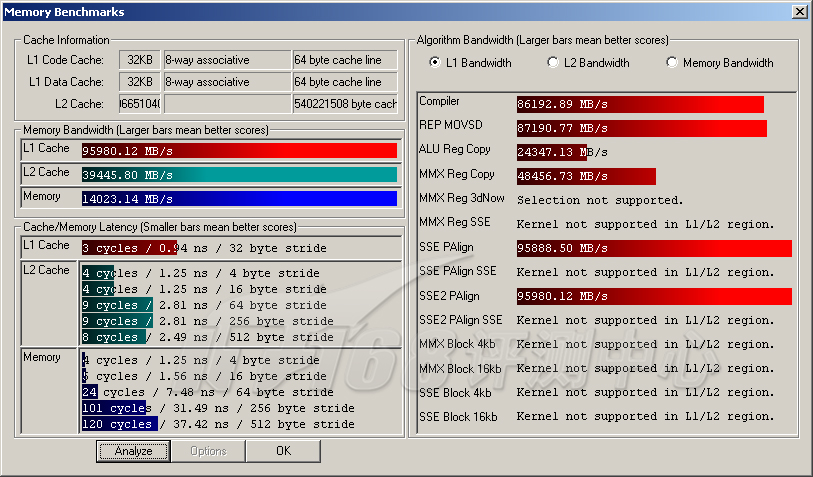813x477 pixels.
Task: Click the SSE PAlign bandwidth bar
Action: [x=653, y=248]
